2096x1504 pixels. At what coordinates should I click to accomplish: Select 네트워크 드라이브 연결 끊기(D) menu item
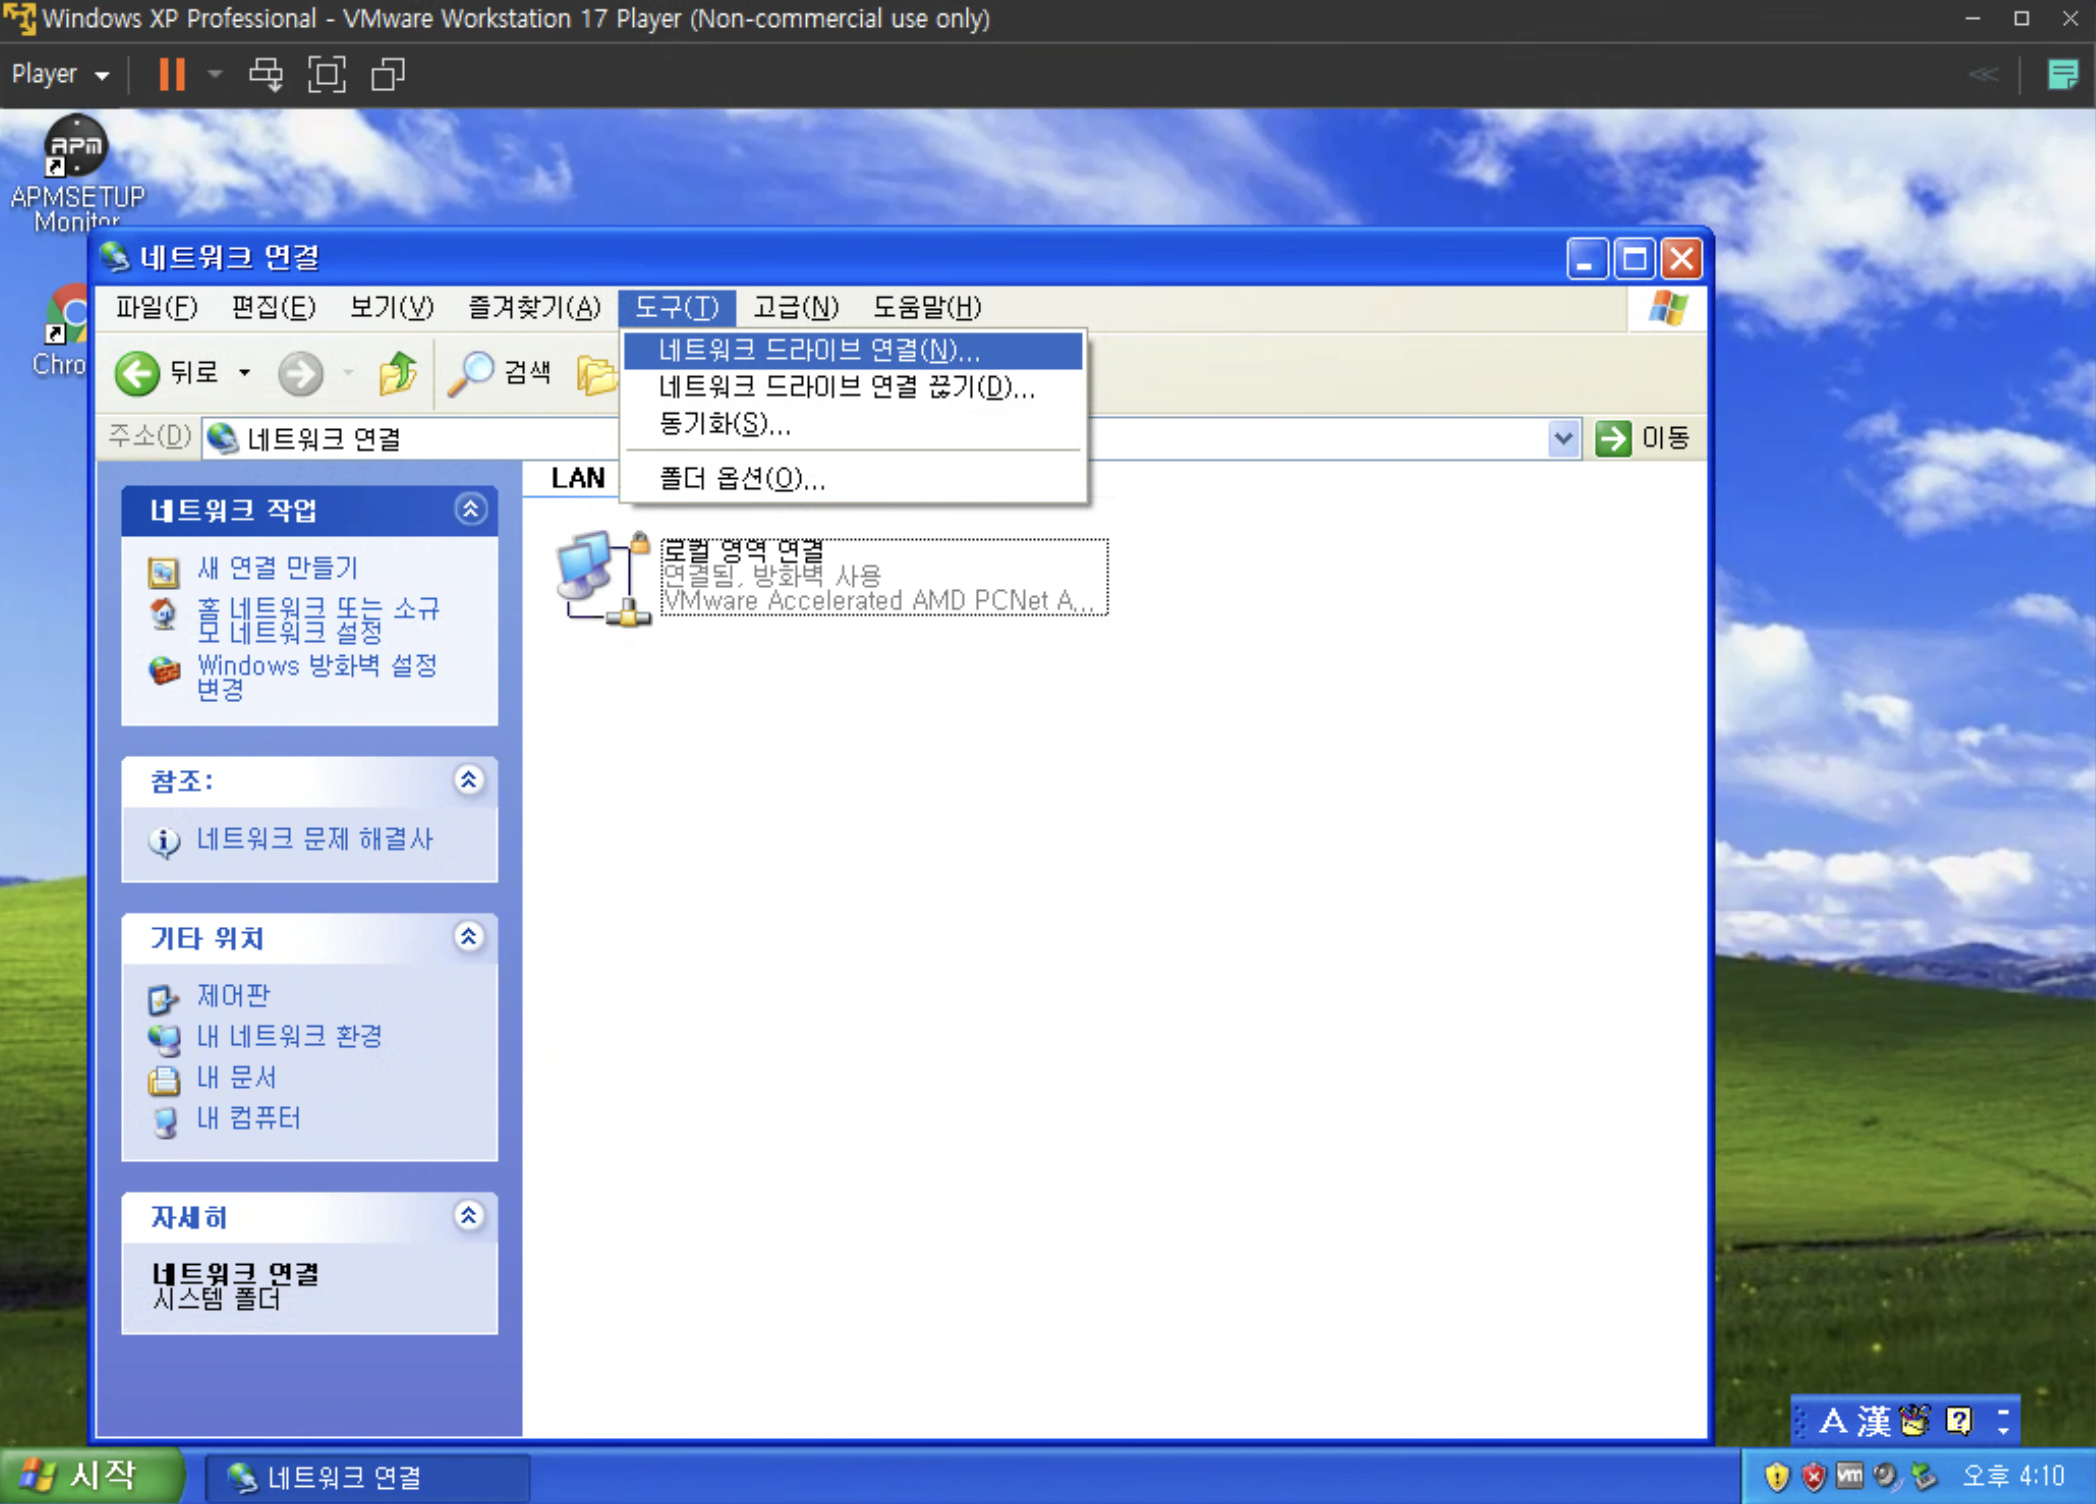[846, 387]
